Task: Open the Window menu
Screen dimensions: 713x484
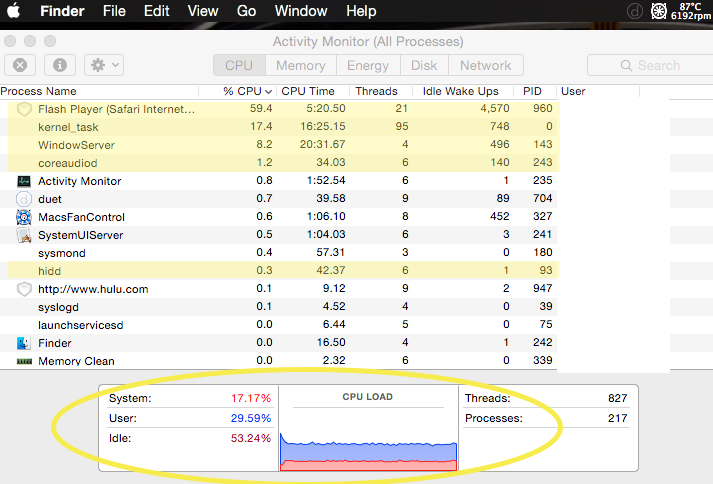Action: (x=301, y=11)
